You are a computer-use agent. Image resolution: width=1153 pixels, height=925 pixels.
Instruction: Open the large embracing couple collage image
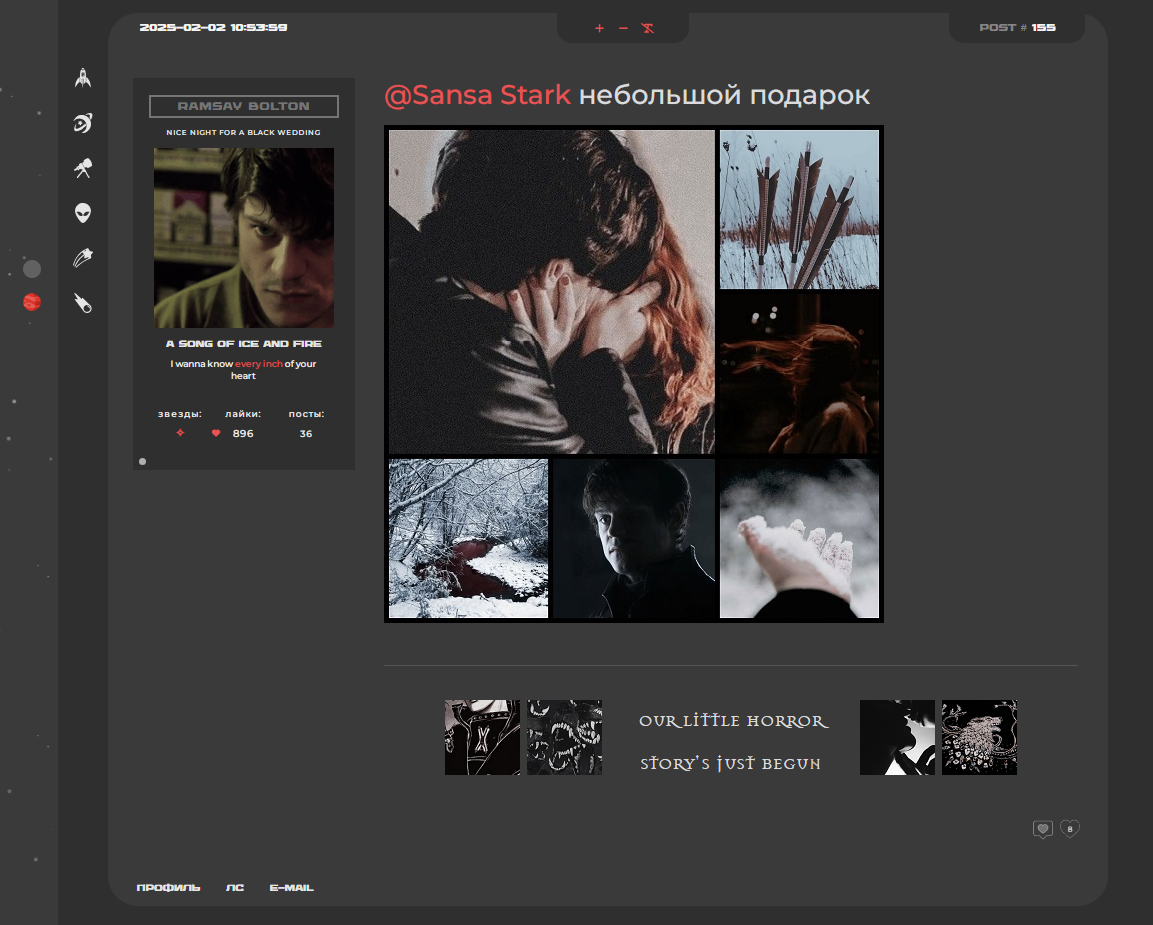point(551,292)
